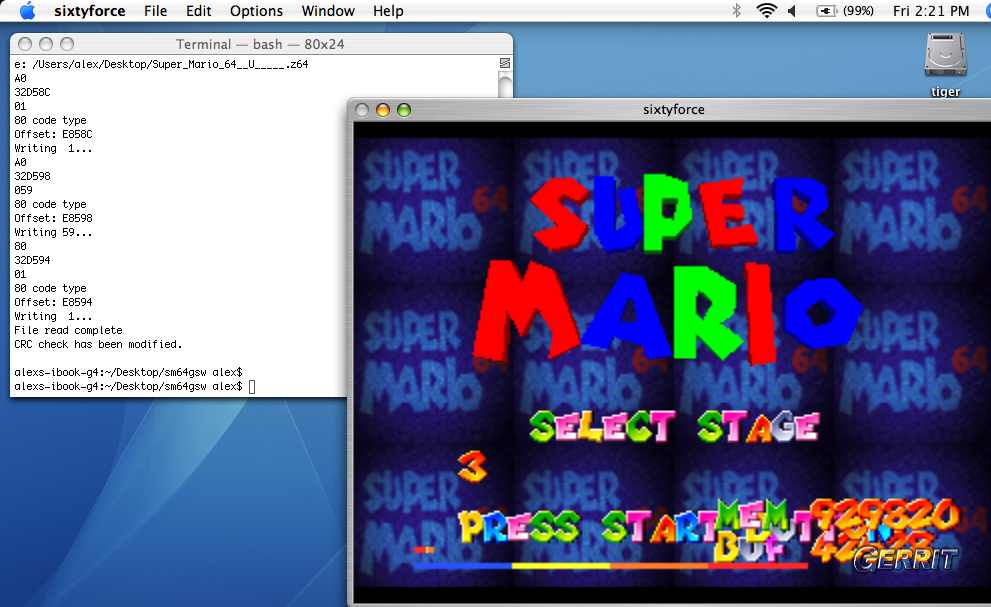Open the Window menu
Screen dimensions: 991x607
point(328,11)
